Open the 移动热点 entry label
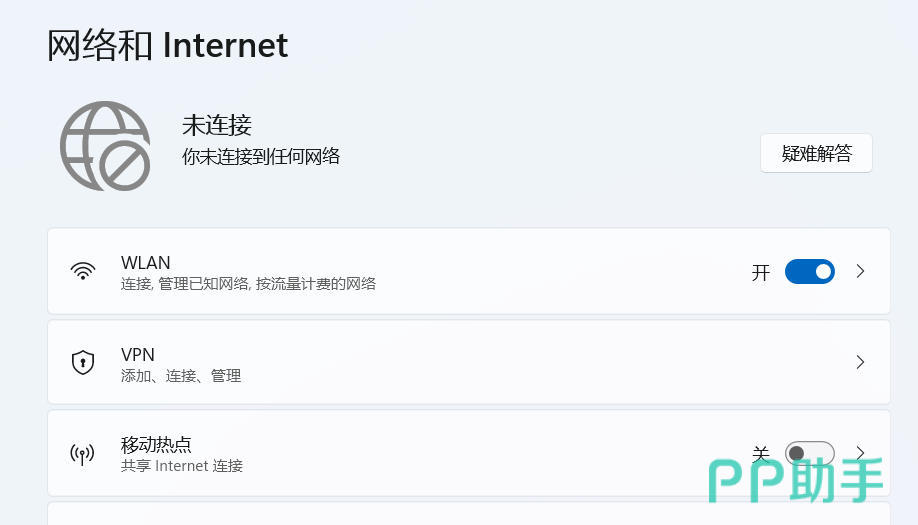This screenshot has width=918, height=525. click(156, 444)
